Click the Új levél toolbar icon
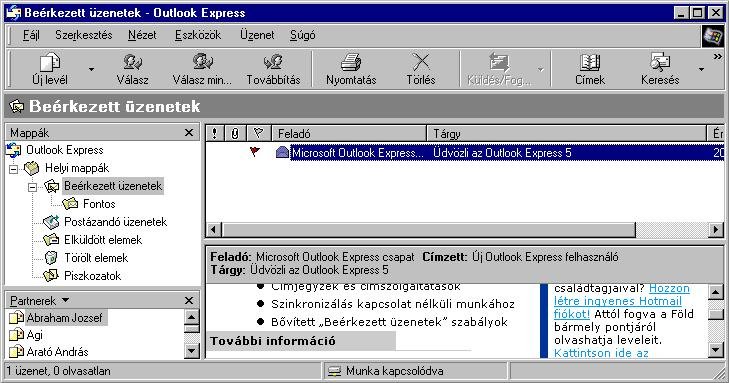This screenshot has height=383, width=729. pyautogui.click(x=50, y=62)
